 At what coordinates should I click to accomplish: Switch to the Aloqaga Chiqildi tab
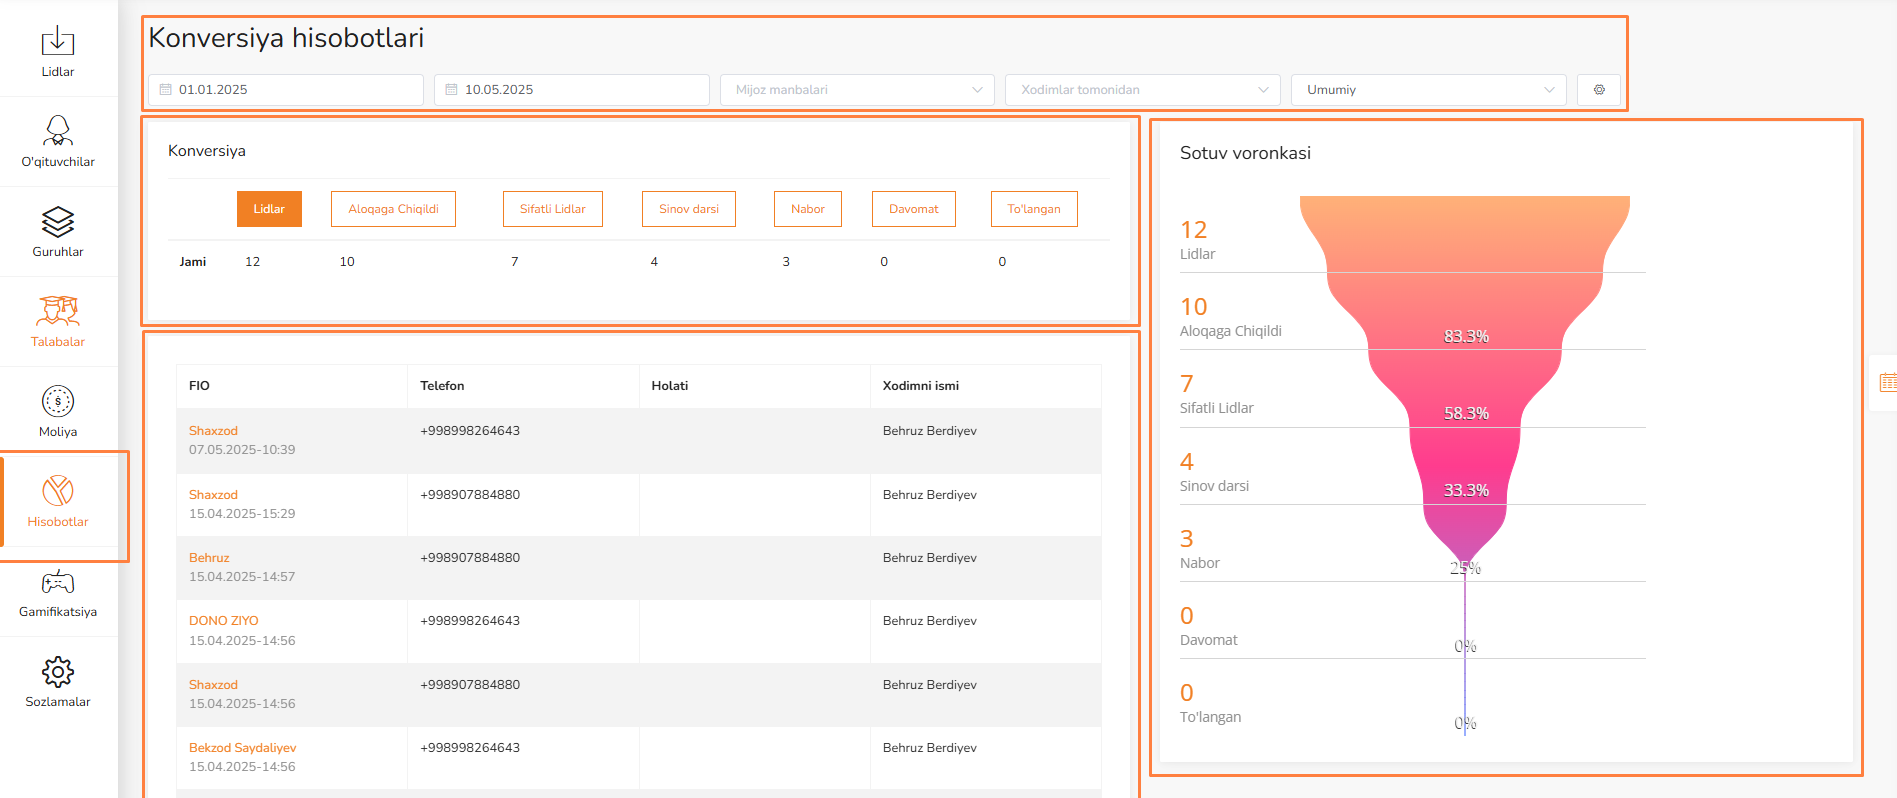(393, 209)
